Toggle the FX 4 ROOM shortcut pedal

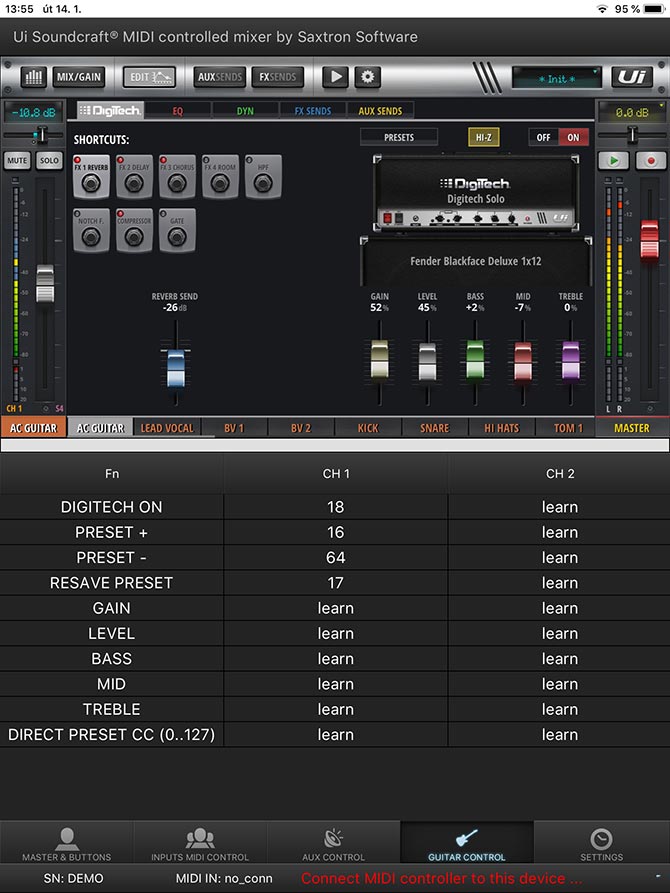[x=220, y=177]
